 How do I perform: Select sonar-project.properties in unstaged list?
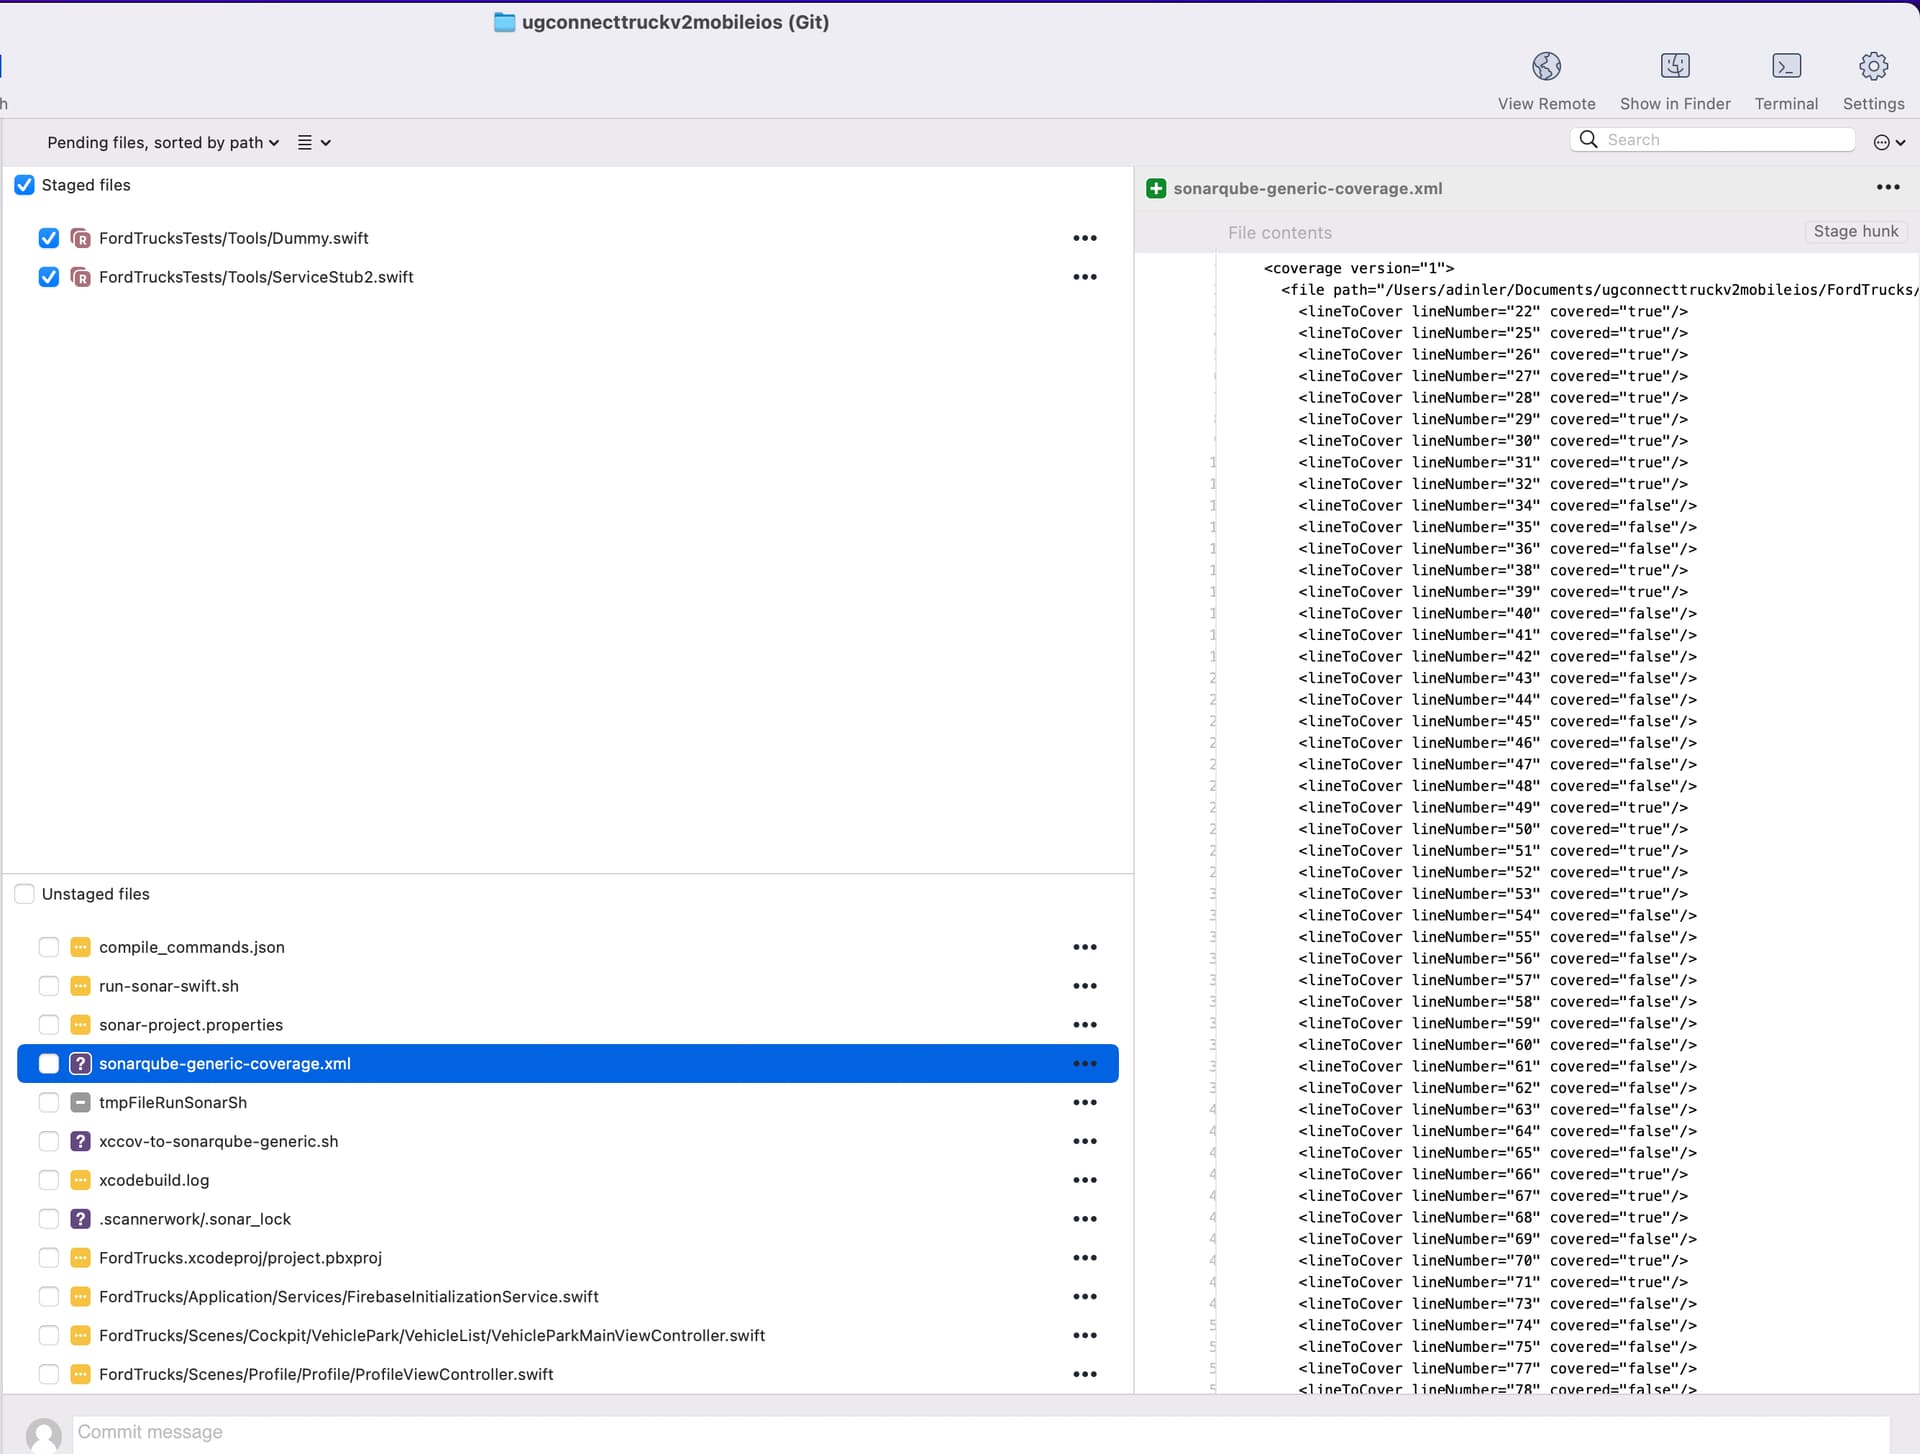191,1025
